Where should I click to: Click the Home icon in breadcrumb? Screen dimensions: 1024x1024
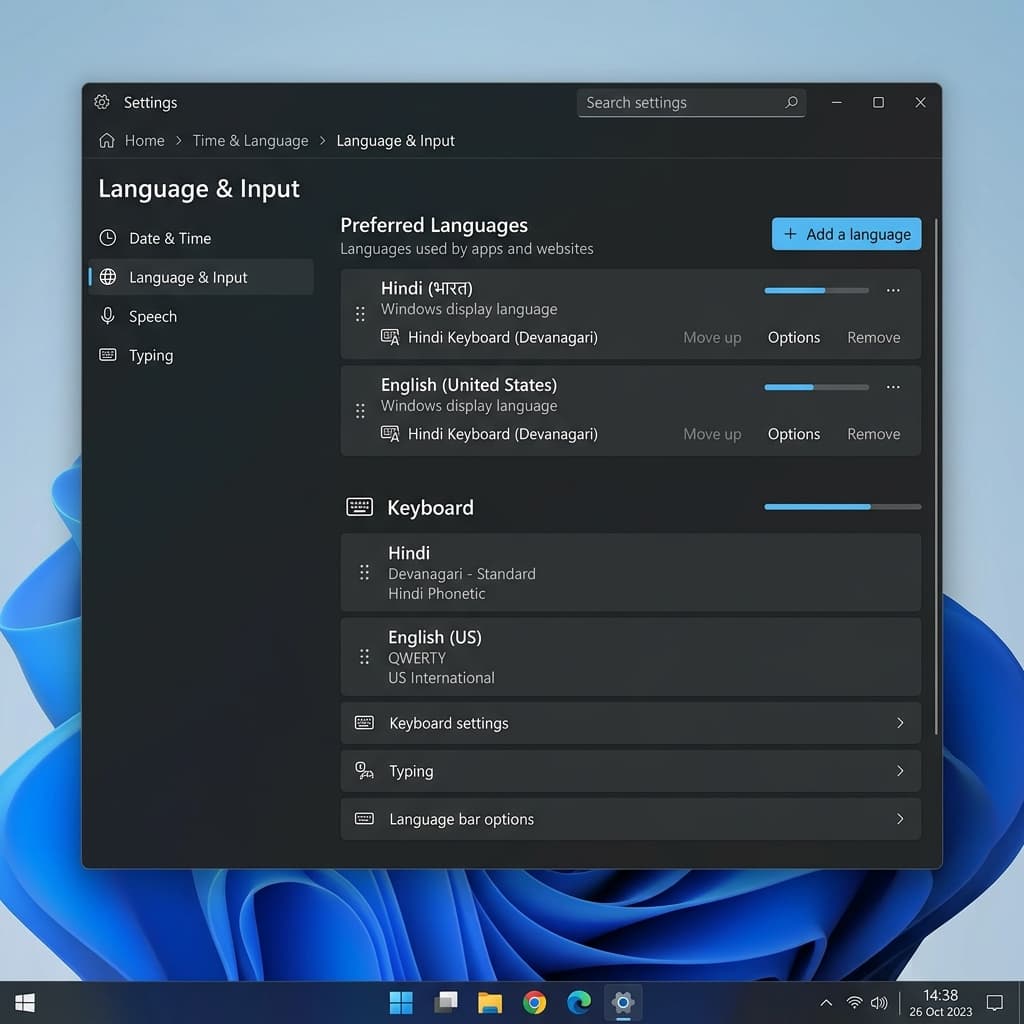tap(107, 140)
